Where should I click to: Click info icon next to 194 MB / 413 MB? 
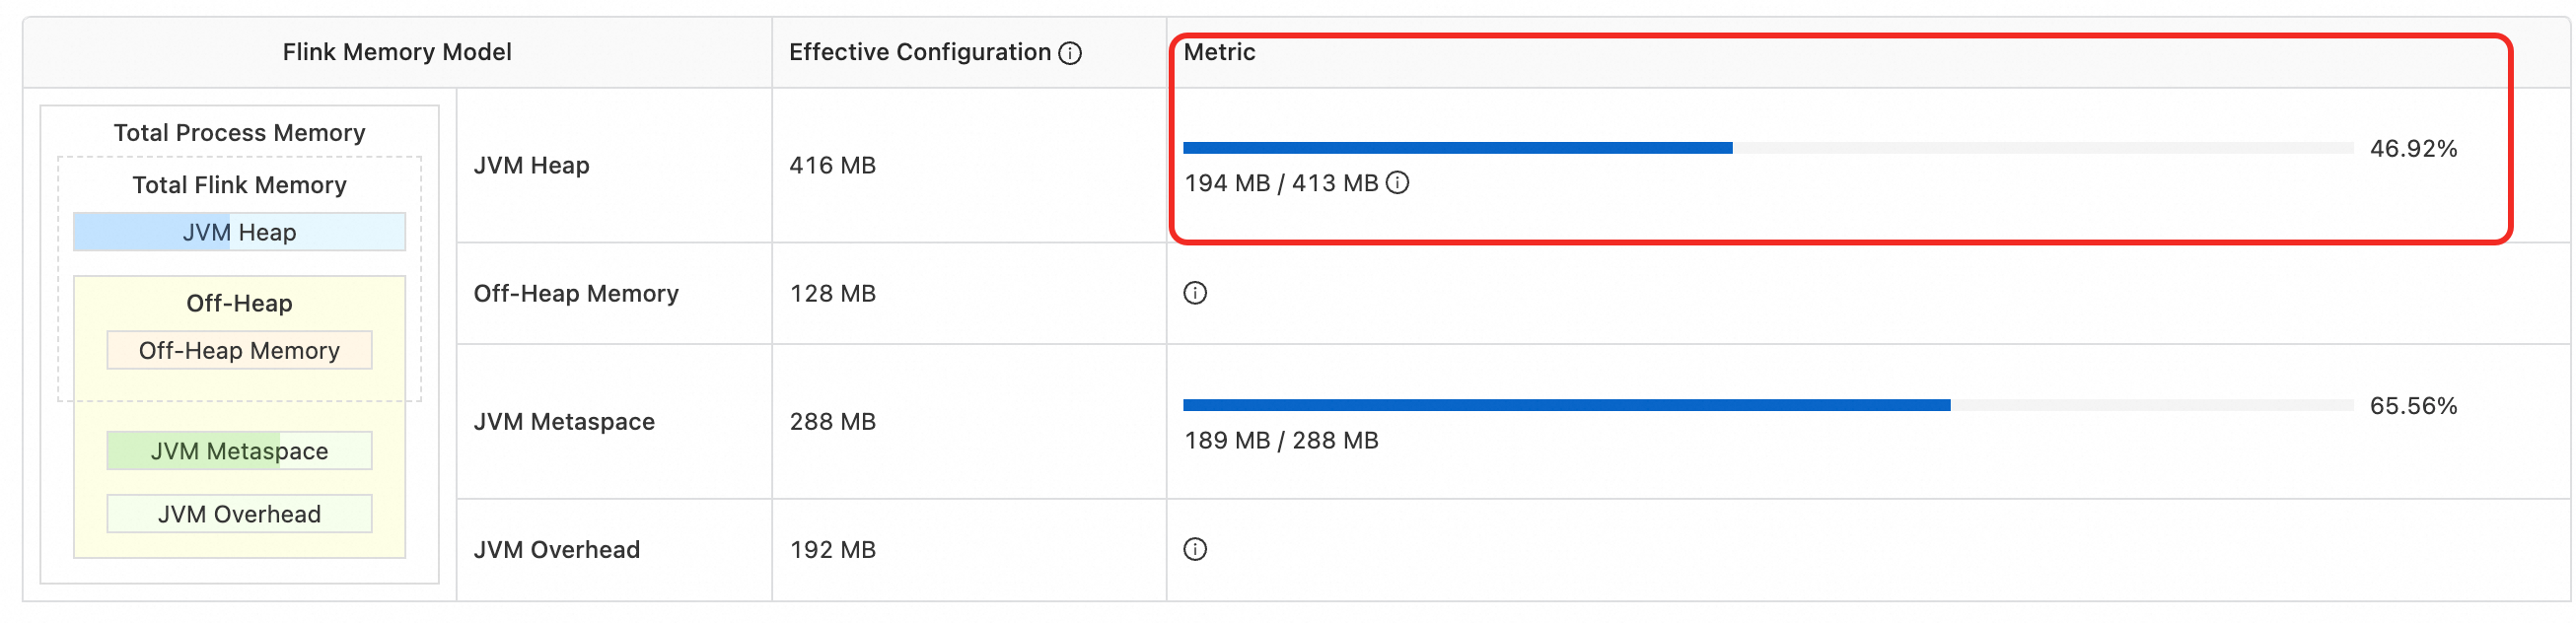1398,183
